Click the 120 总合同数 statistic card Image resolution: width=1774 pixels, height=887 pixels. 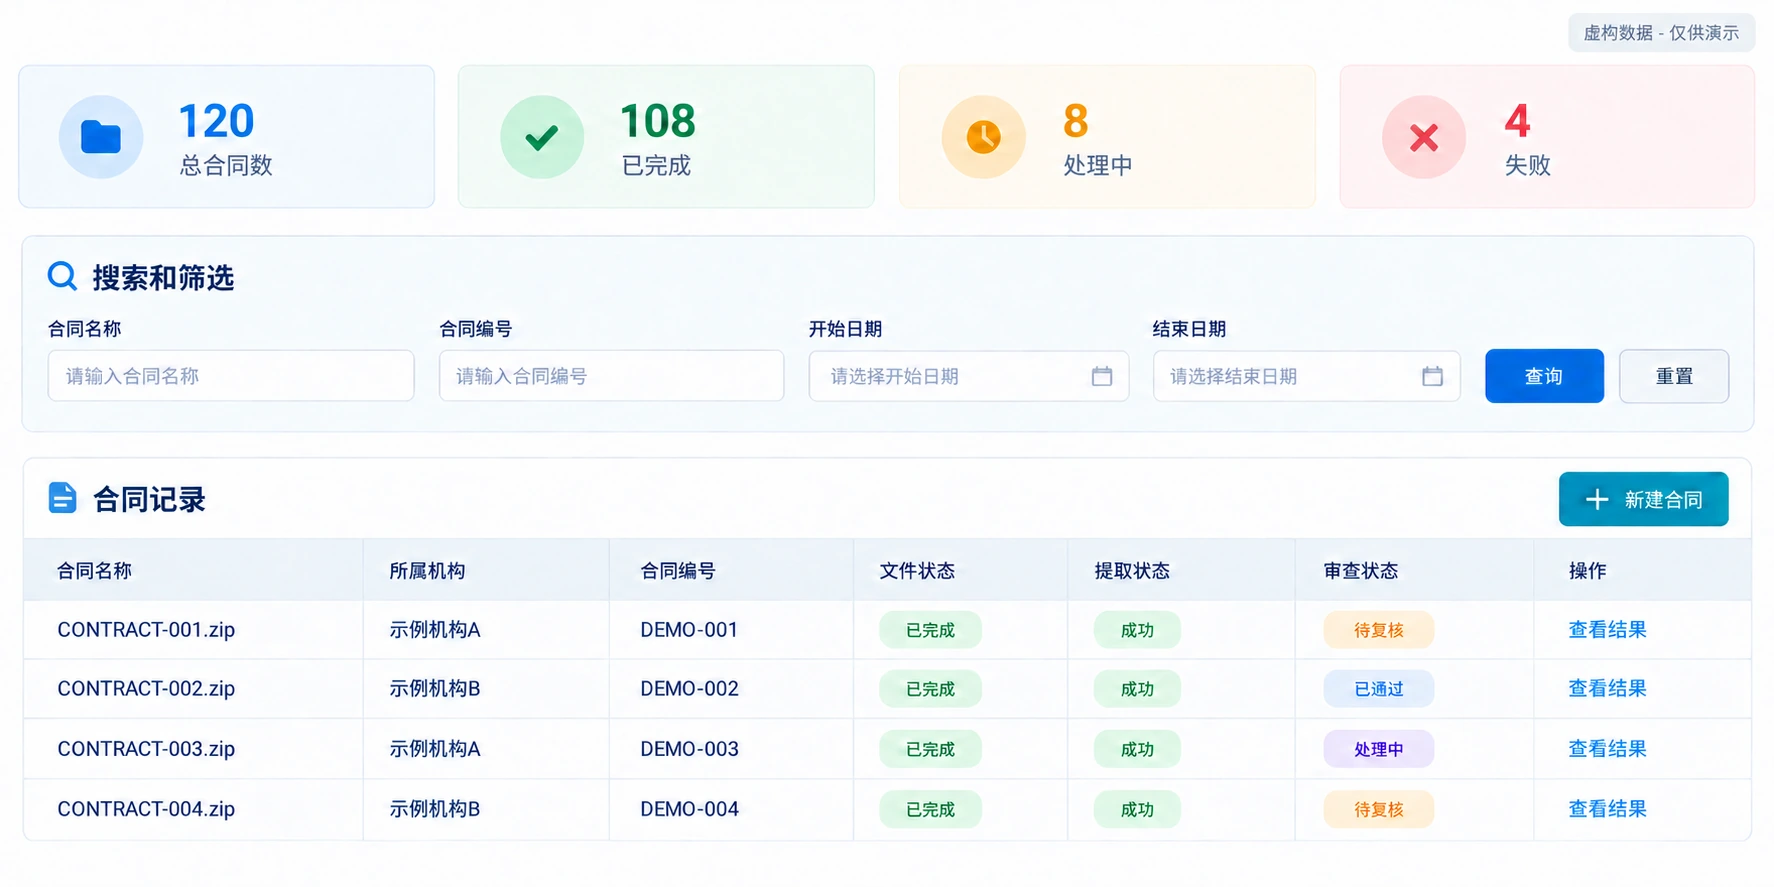coord(227,137)
